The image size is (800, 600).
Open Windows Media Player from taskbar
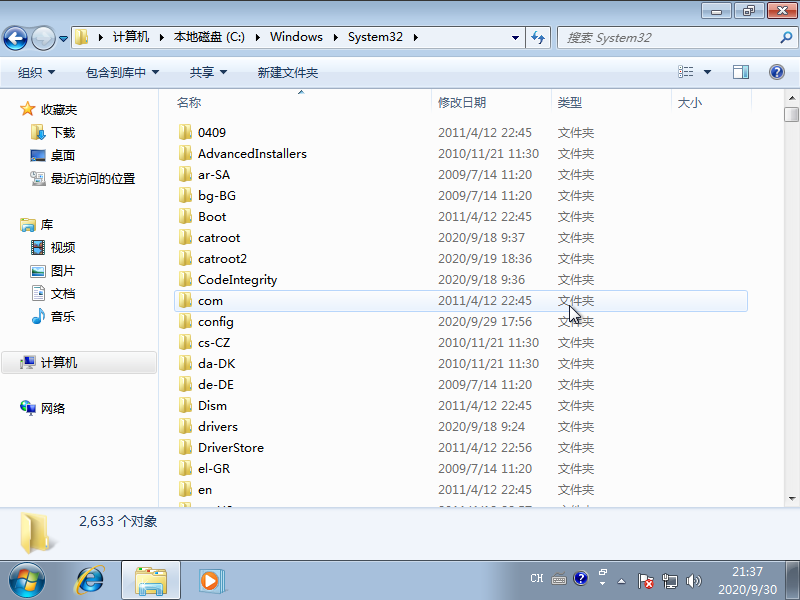tap(209, 579)
